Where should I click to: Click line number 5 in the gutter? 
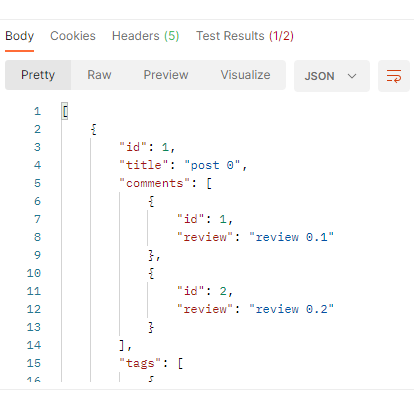coord(37,183)
